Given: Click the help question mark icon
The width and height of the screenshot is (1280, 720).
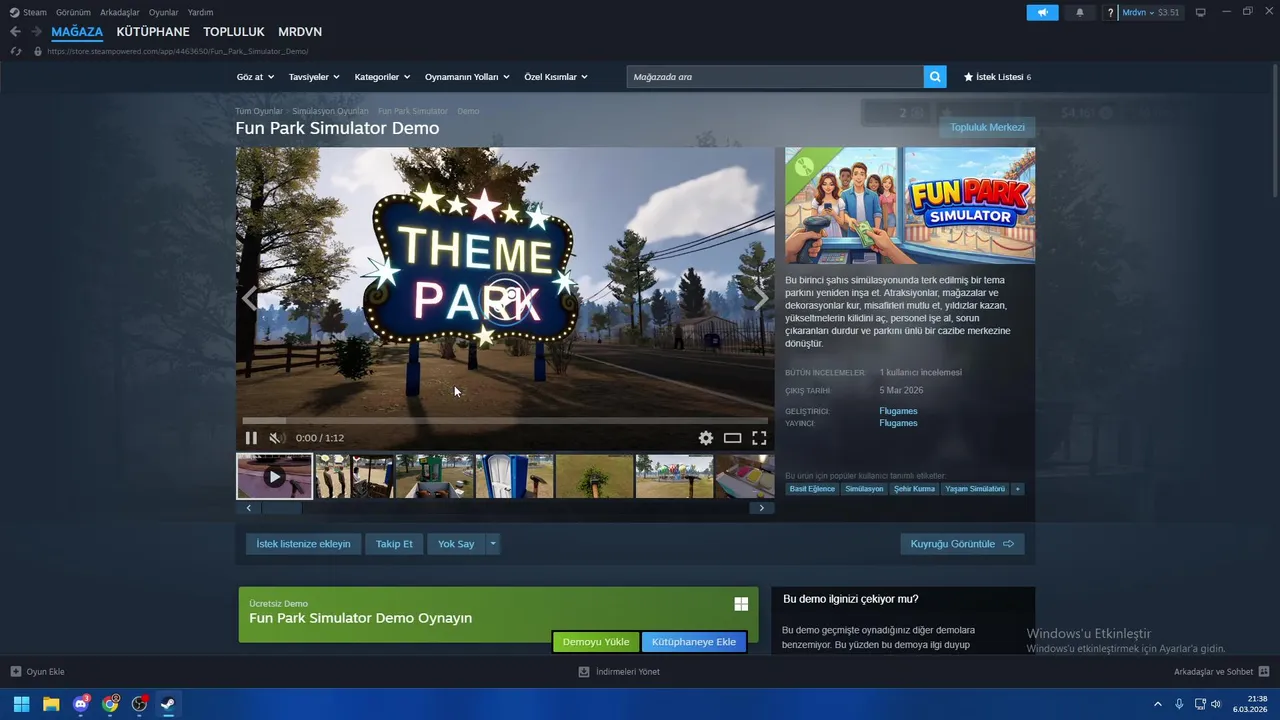Looking at the screenshot, I should click(1110, 13).
